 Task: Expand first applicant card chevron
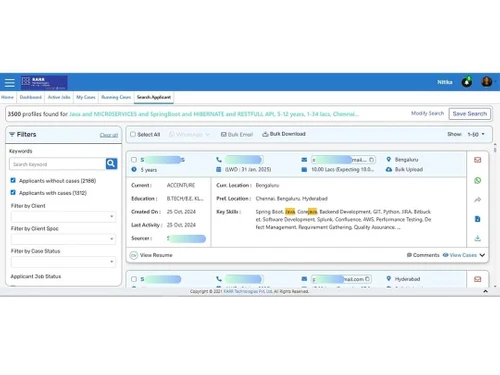point(482,255)
